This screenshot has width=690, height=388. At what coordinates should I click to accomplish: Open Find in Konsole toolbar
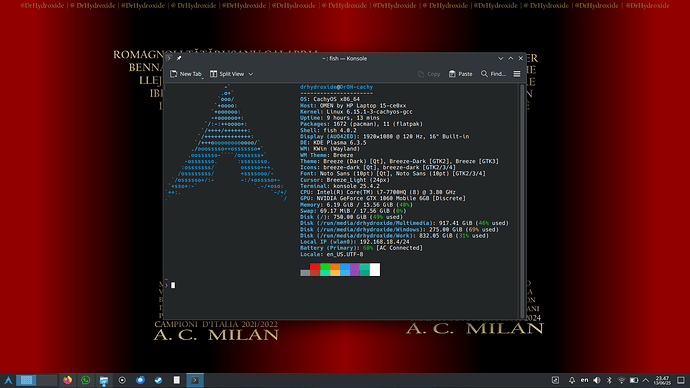493,74
